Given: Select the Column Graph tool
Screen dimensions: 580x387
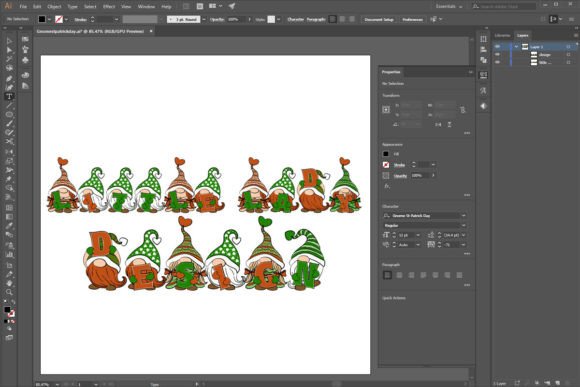Looking at the screenshot, I should point(9,255).
